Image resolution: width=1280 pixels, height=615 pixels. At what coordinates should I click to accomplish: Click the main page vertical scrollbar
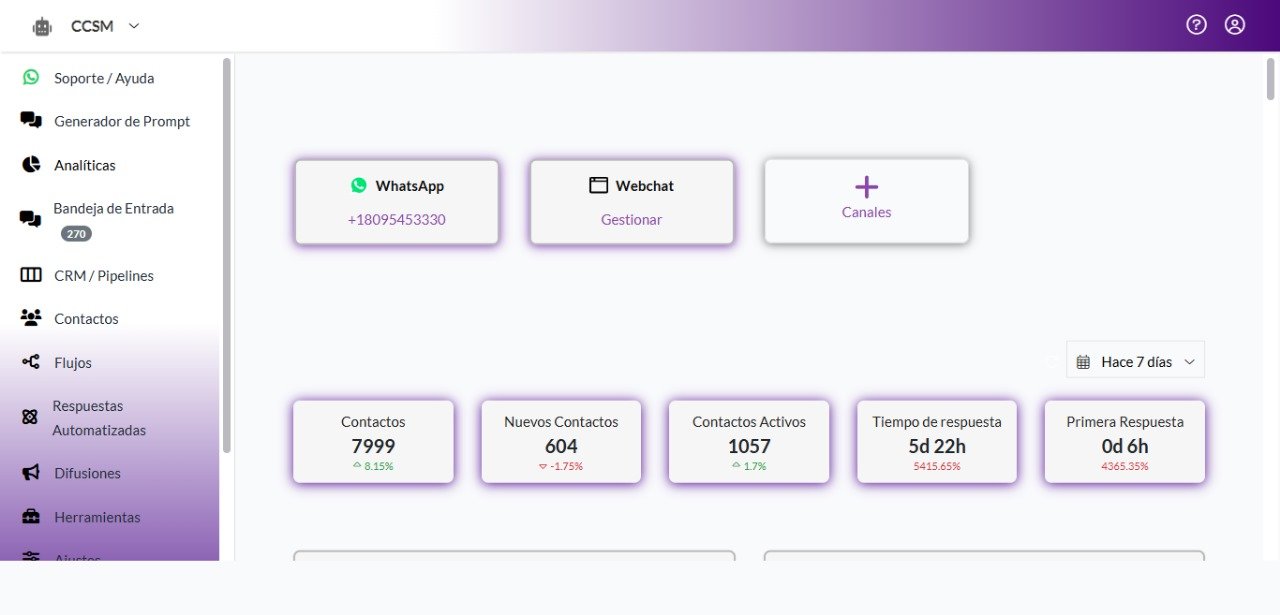click(1270, 80)
